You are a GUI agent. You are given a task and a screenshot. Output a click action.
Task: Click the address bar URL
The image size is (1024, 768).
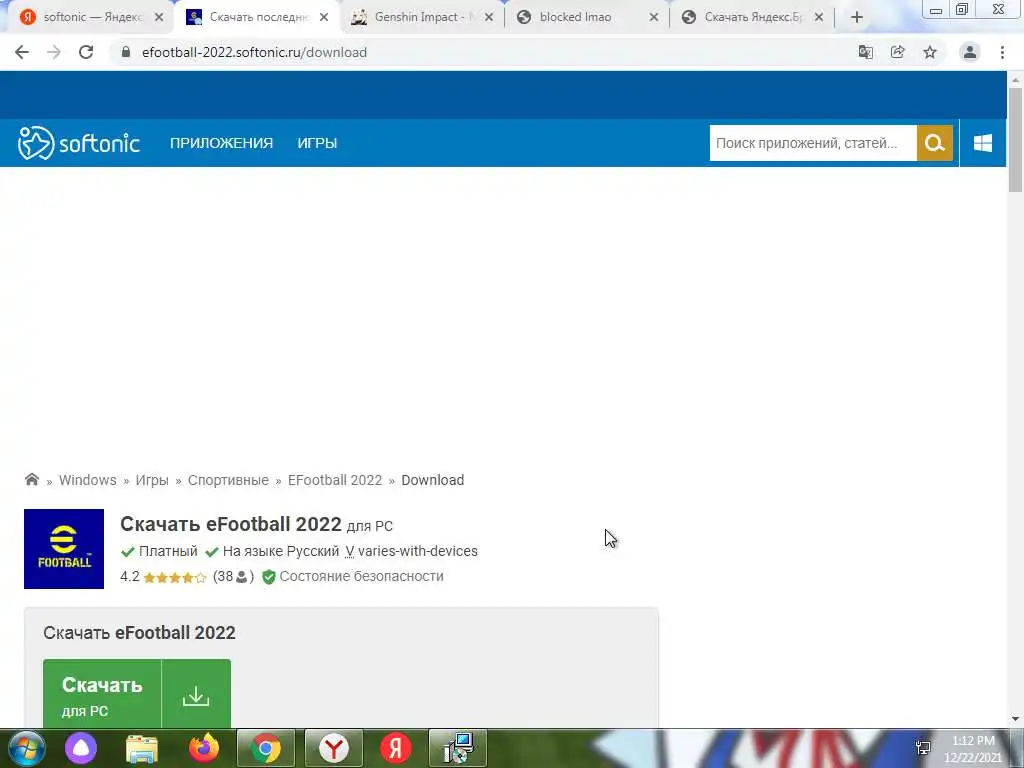[x=254, y=52]
